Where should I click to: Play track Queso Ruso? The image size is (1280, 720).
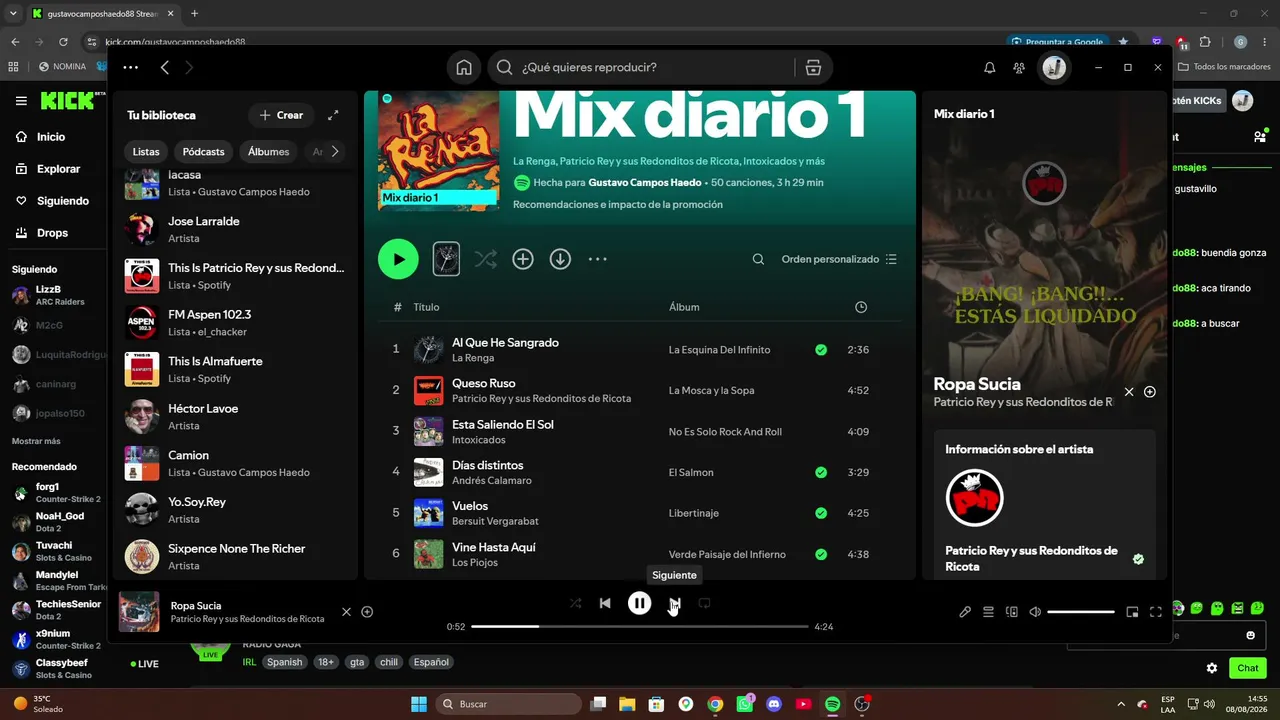(484, 383)
